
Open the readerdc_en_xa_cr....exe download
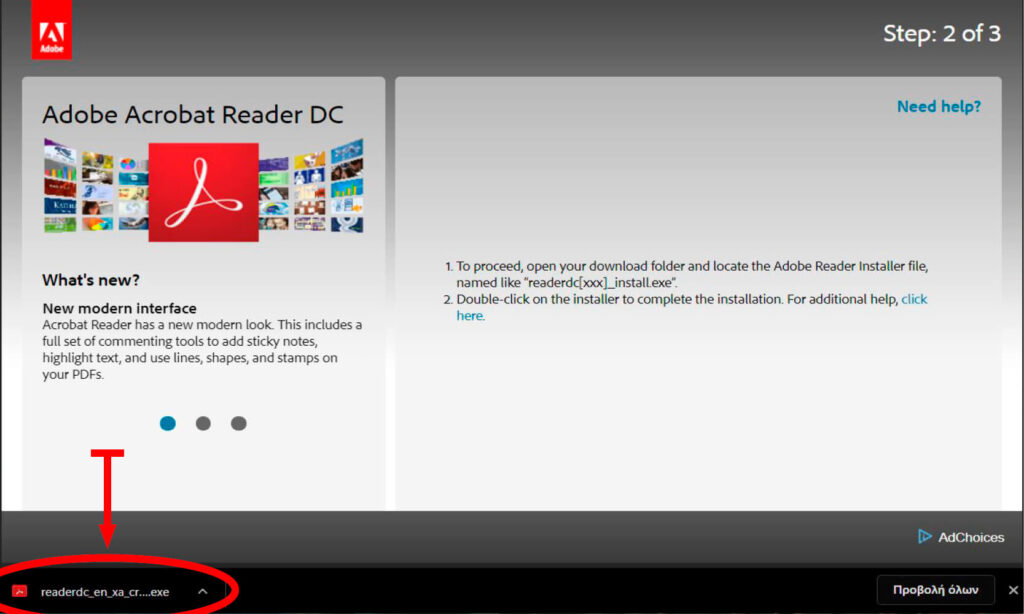point(104,592)
